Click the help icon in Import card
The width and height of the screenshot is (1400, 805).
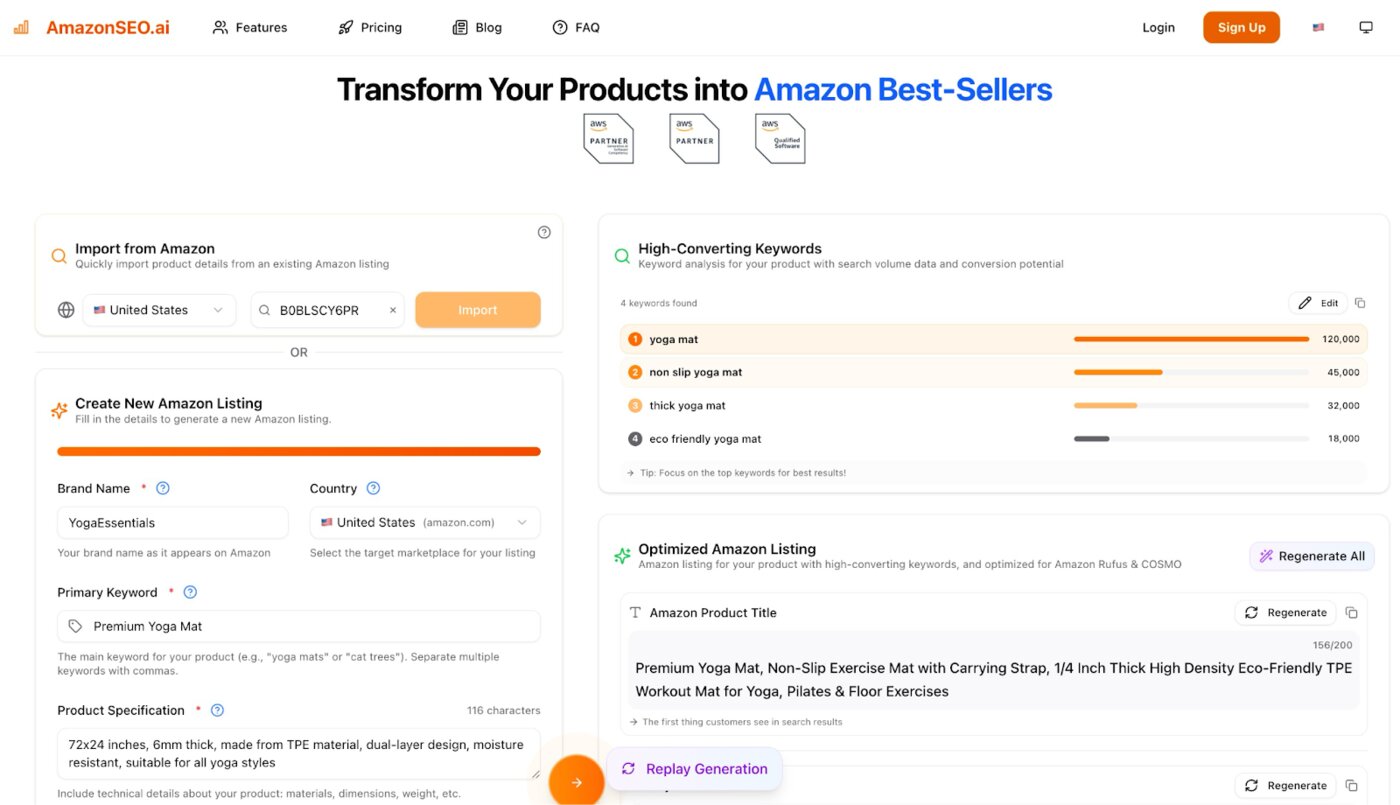544,232
